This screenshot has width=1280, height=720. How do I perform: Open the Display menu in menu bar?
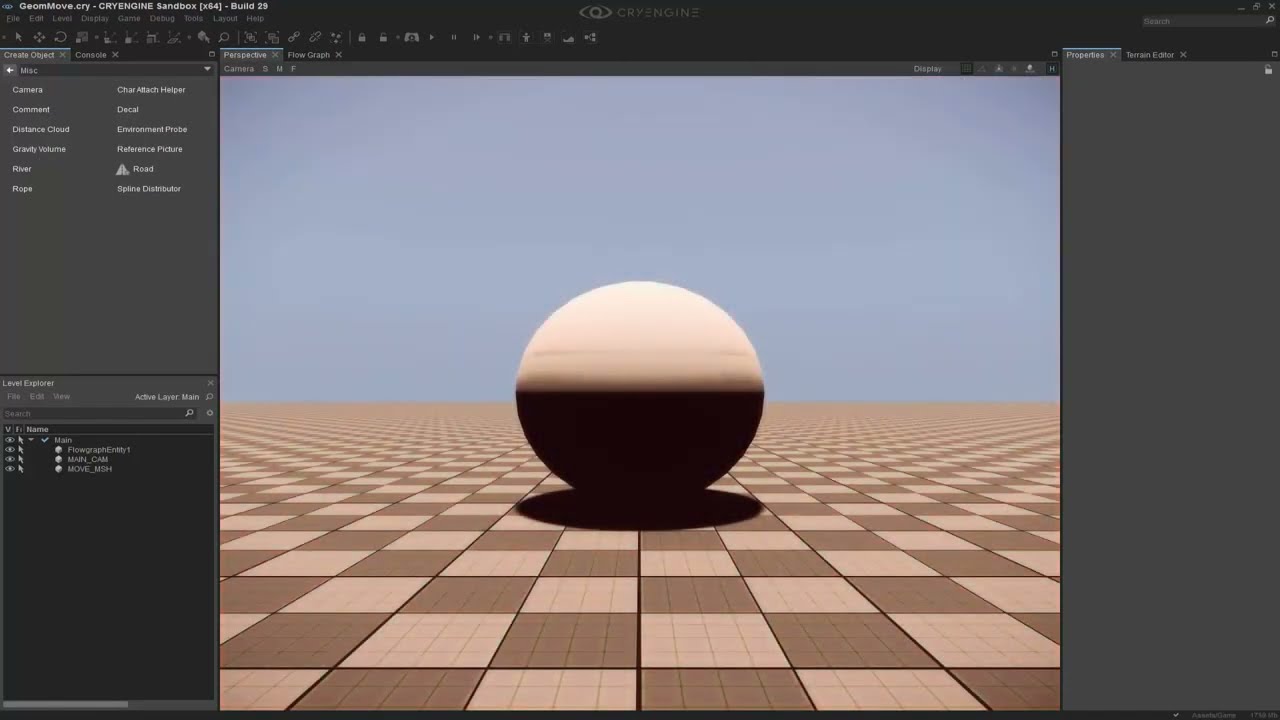click(x=95, y=19)
